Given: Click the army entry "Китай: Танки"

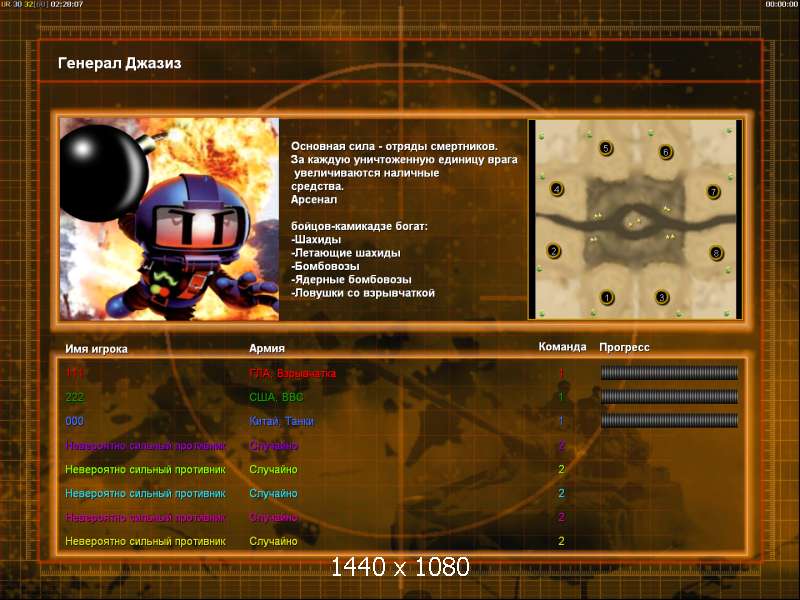Looking at the screenshot, I should pyautogui.click(x=281, y=421).
